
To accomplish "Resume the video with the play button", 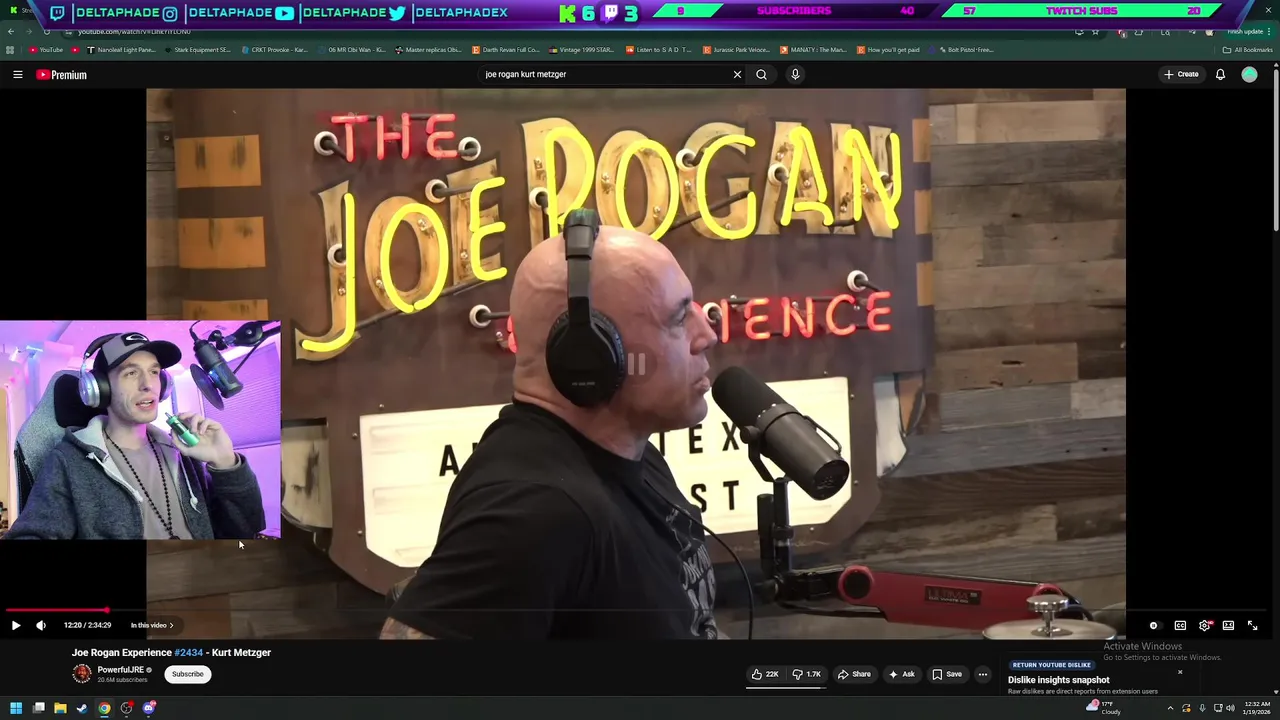I will (16, 625).
